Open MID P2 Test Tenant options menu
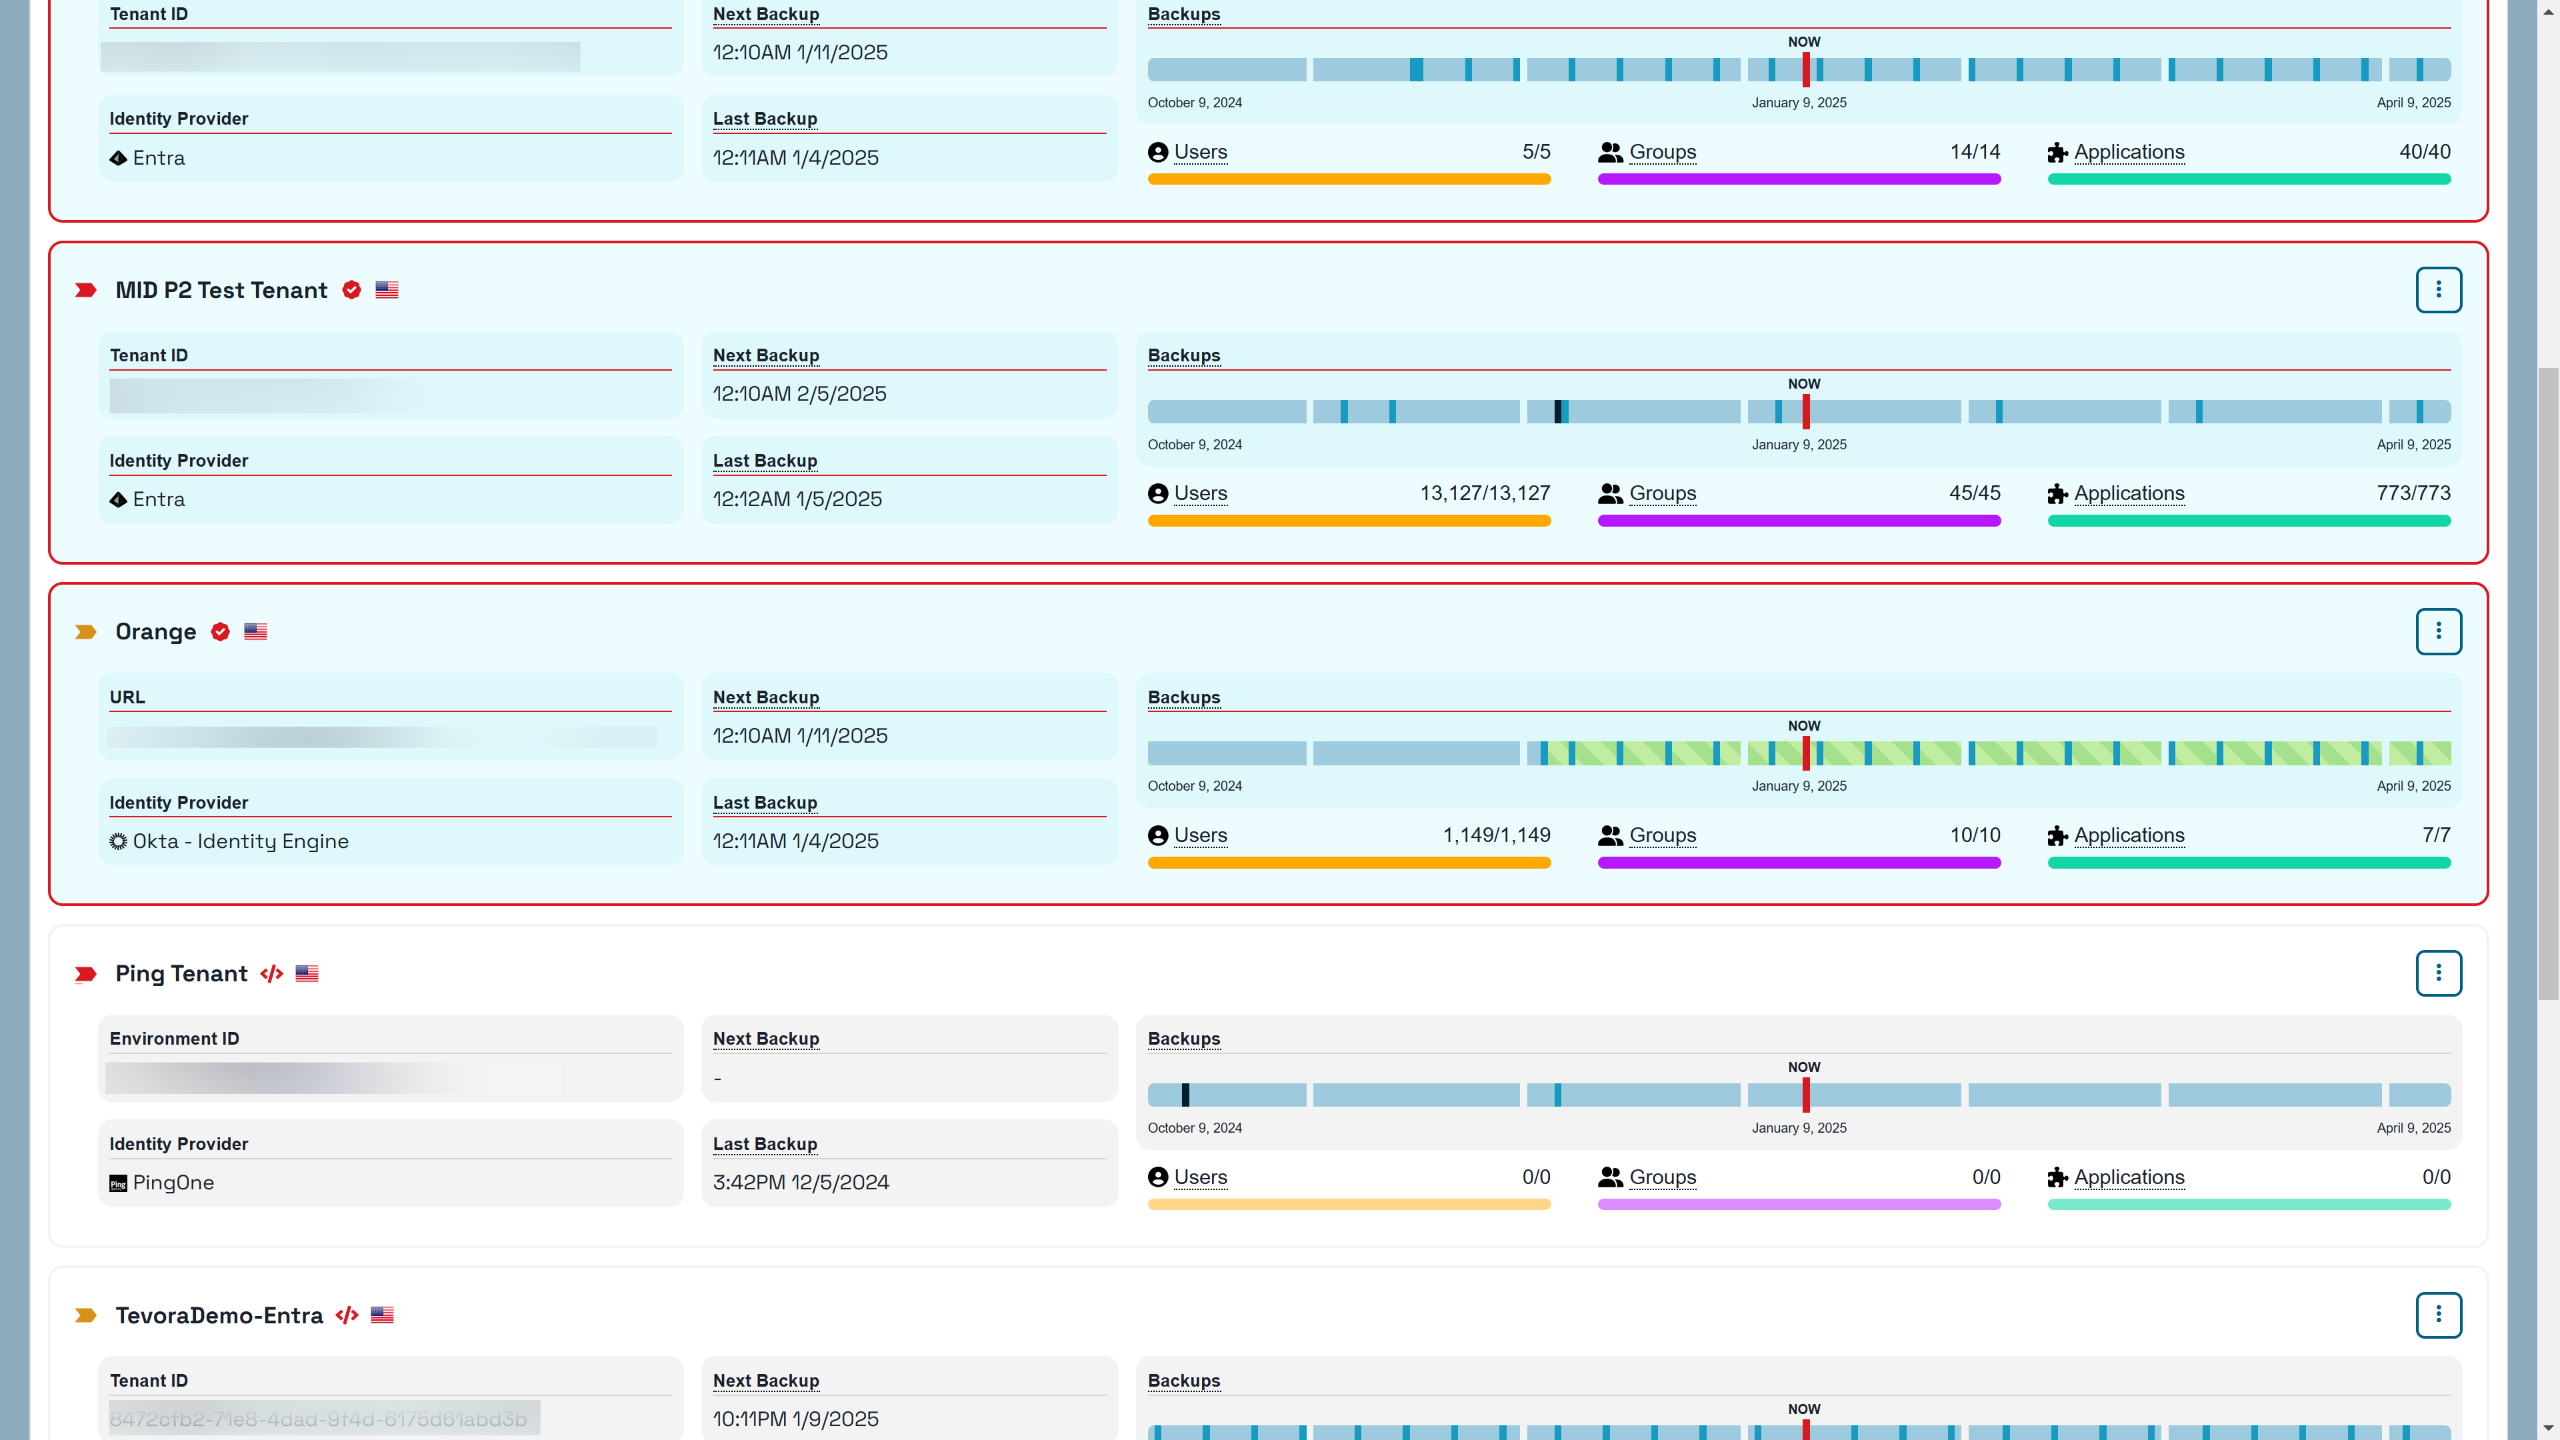The height and width of the screenshot is (1440, 2560). coord(2438,290)
